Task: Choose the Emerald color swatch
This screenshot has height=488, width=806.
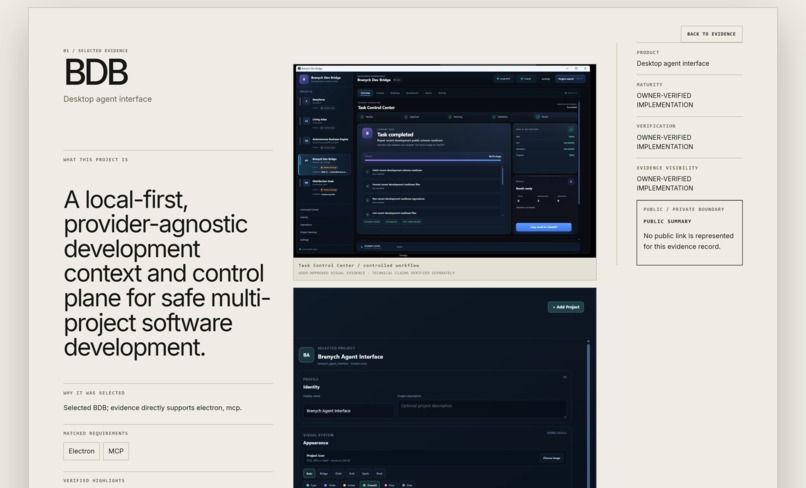Action: point(370,485)
